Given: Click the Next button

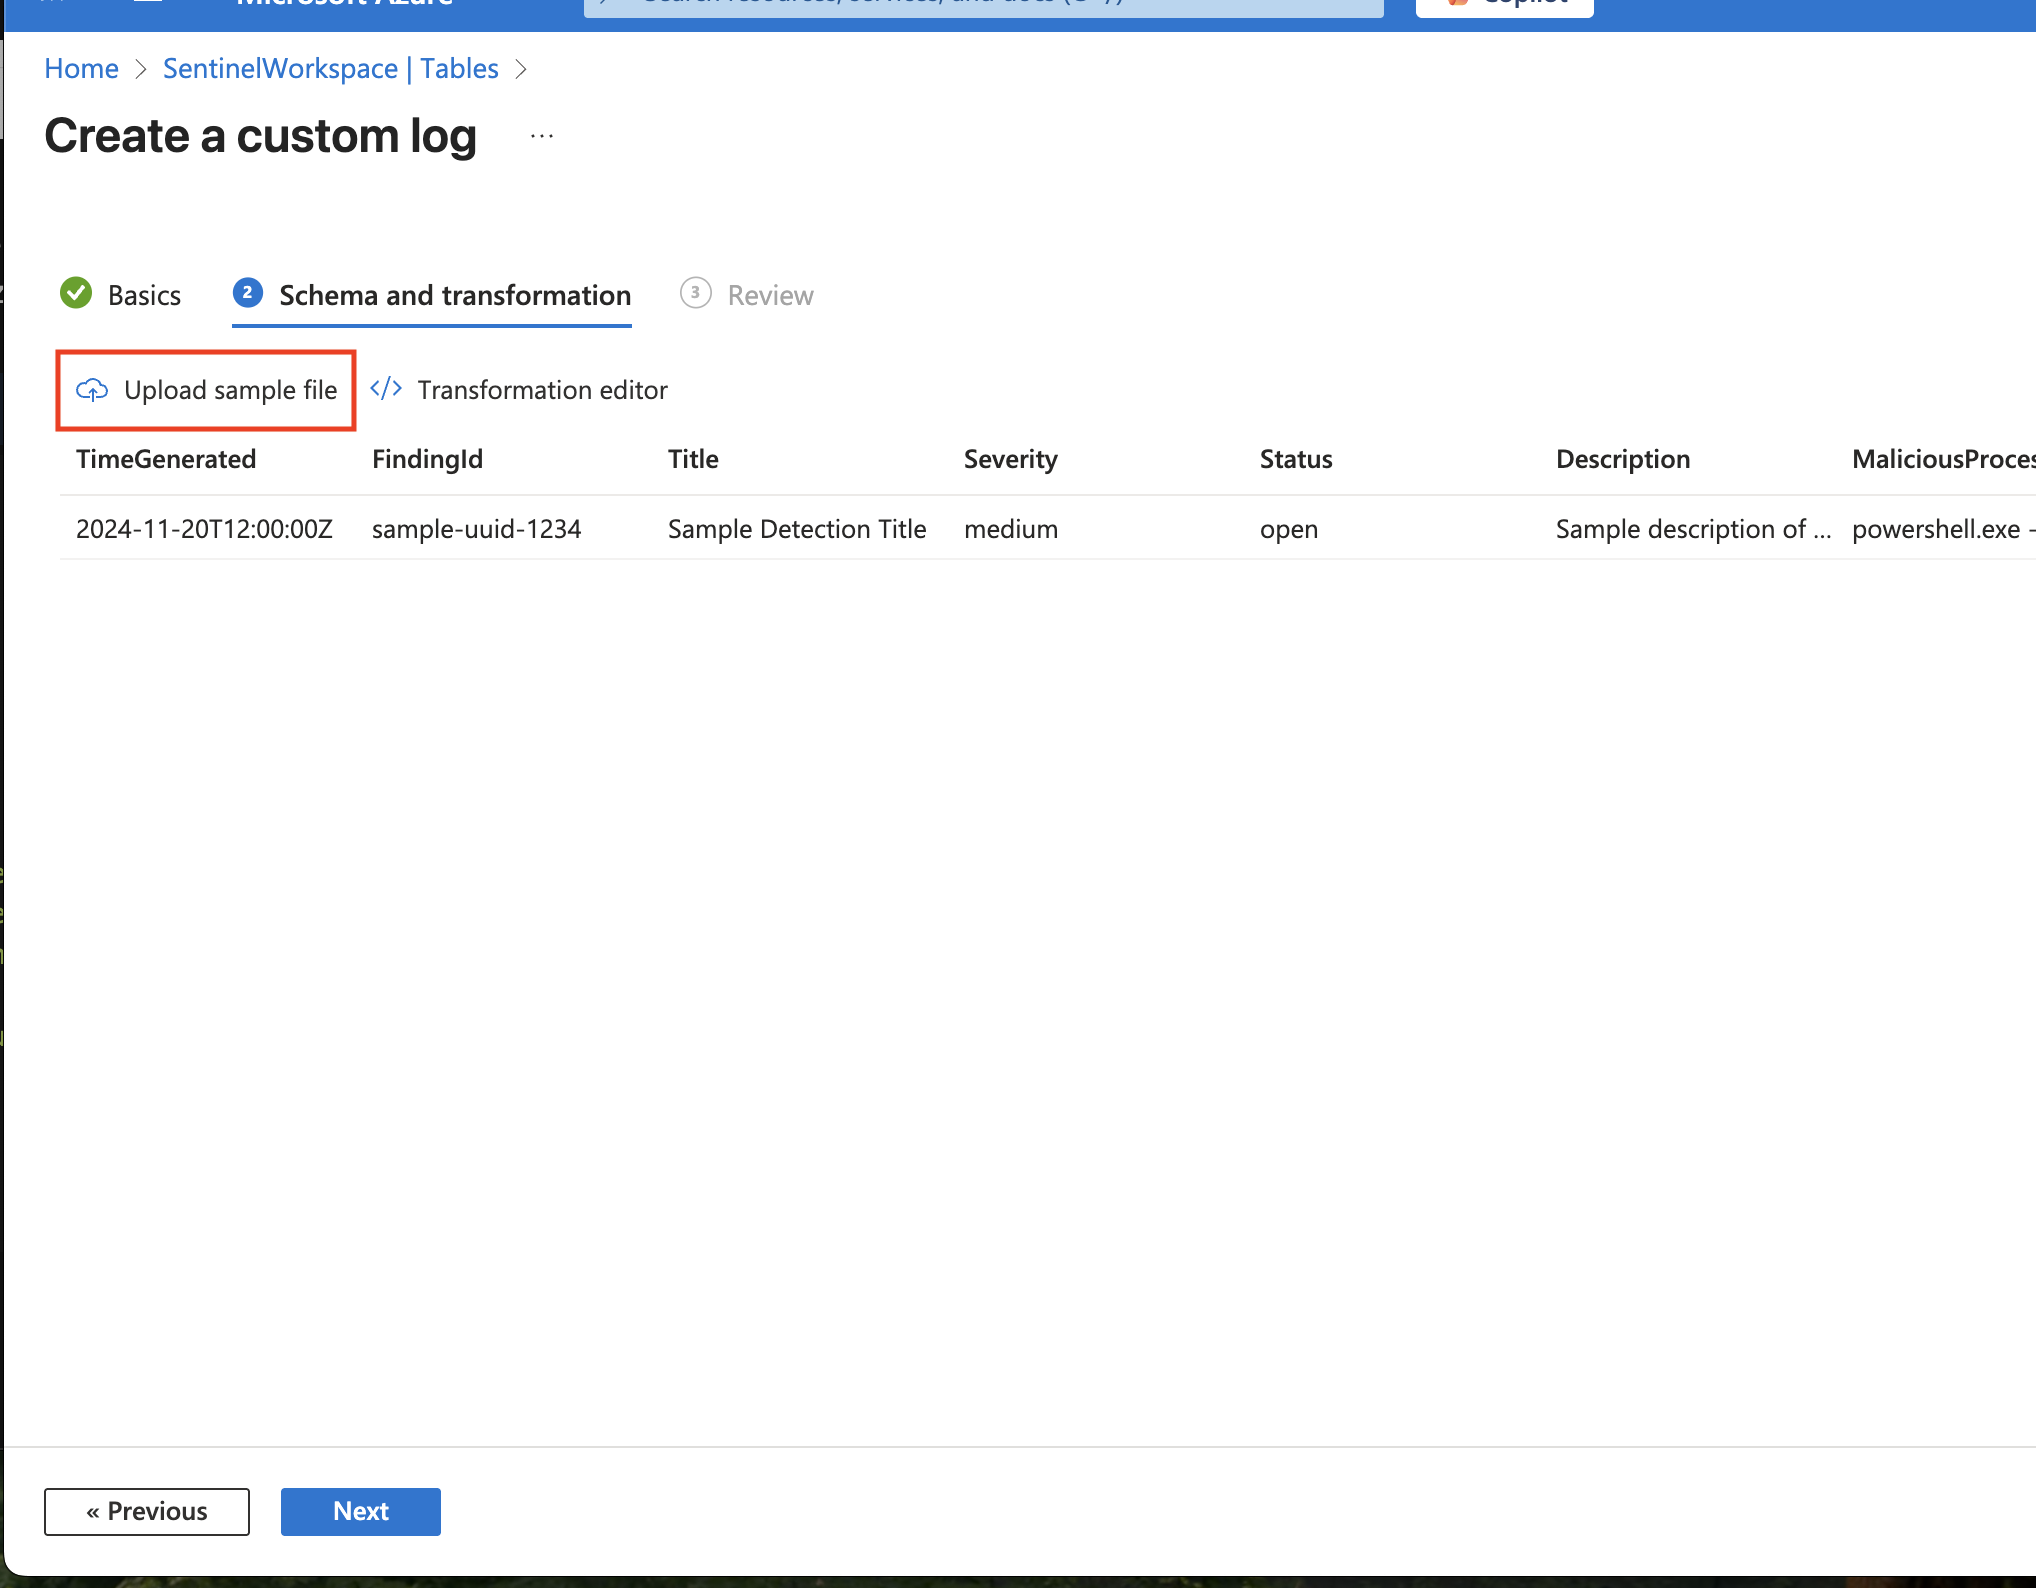Looking at the screenshot, I should 360,1511.
